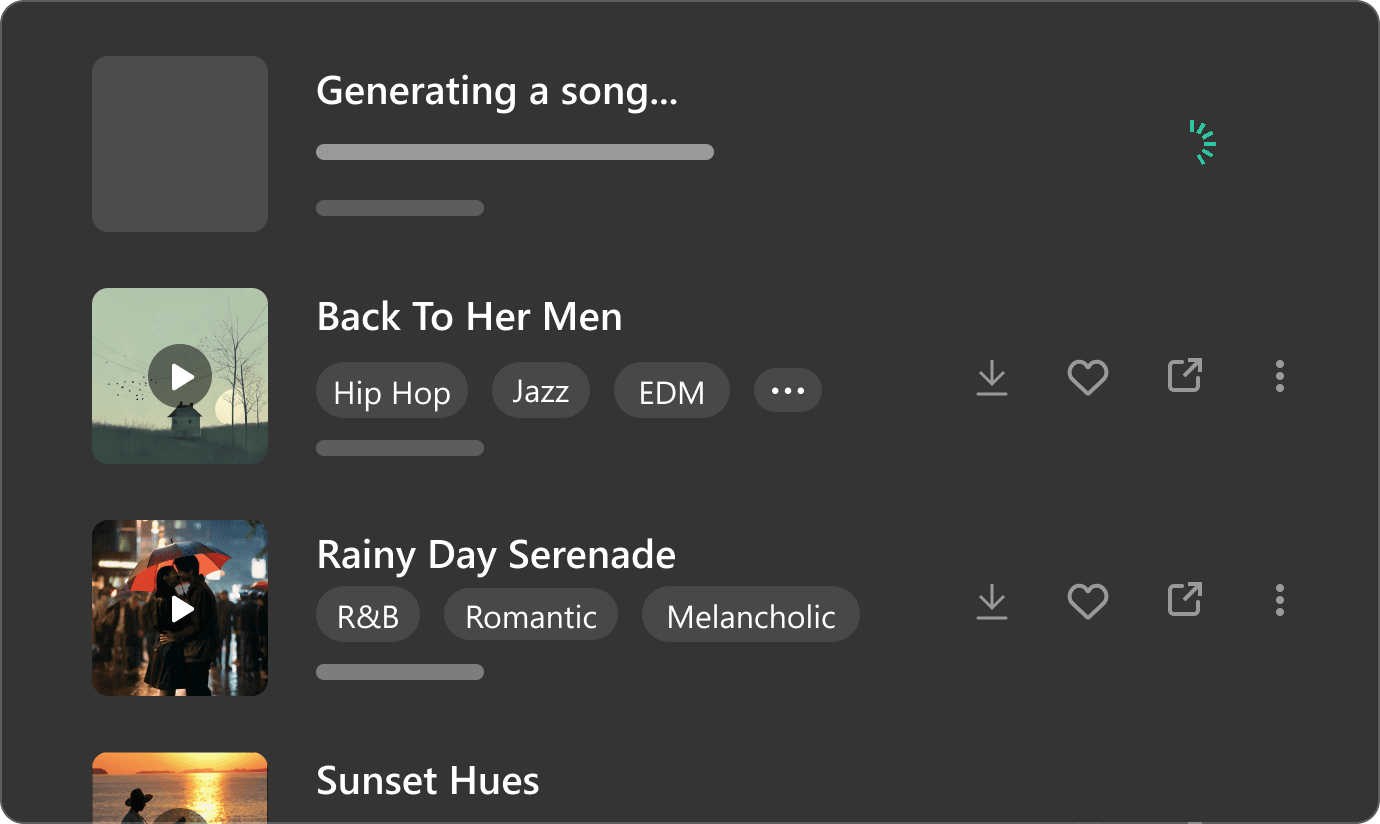Play Back To Her Men from the cover art
The height and width of the screenshot is (824, 1380).
[180, 376]
